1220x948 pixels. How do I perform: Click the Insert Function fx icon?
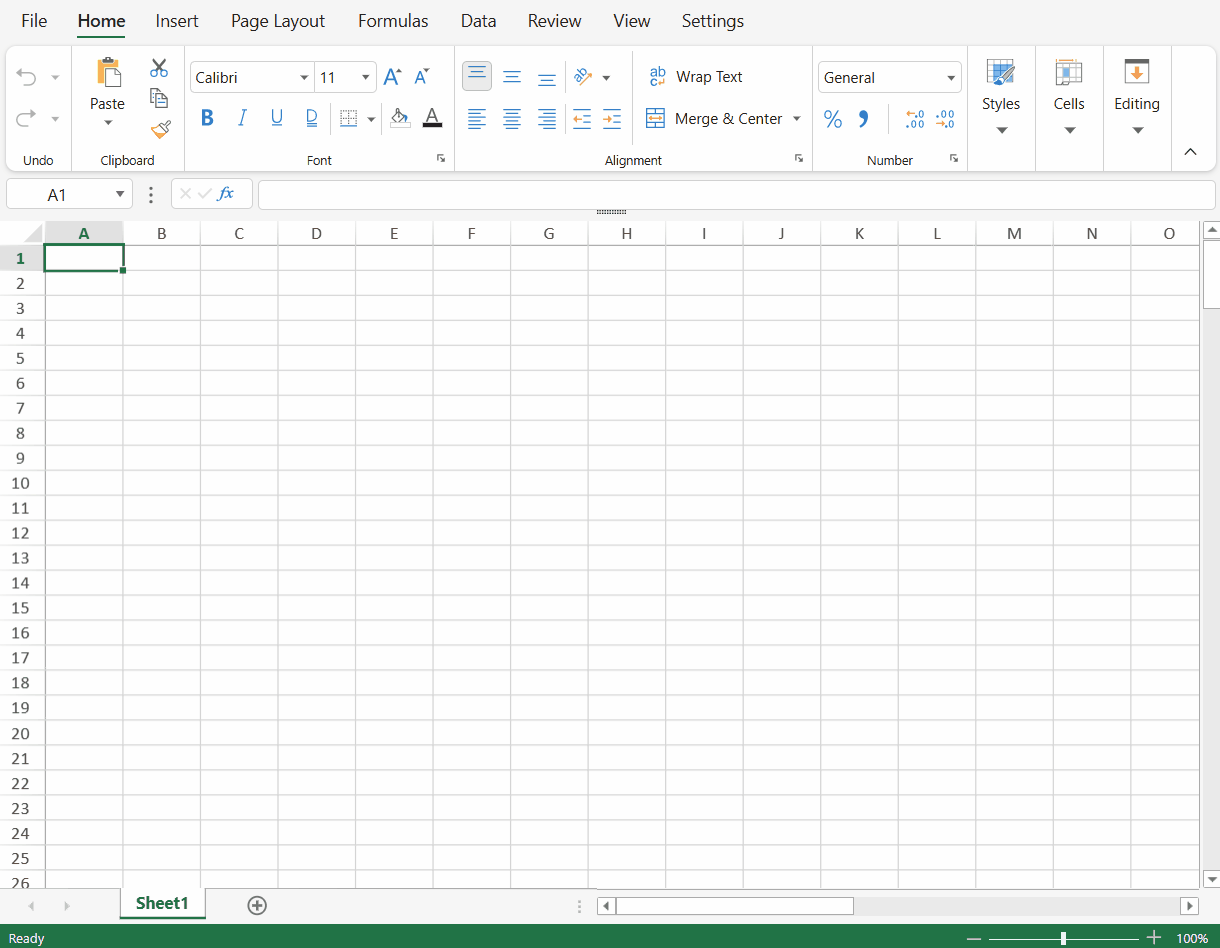[x=226, y=194]
